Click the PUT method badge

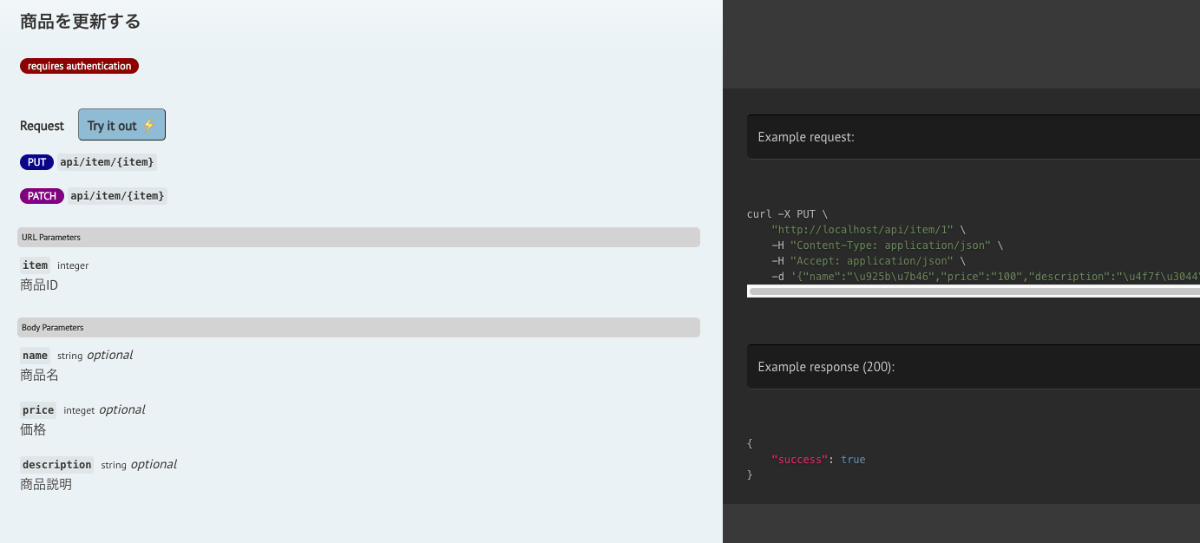(37, 162)
